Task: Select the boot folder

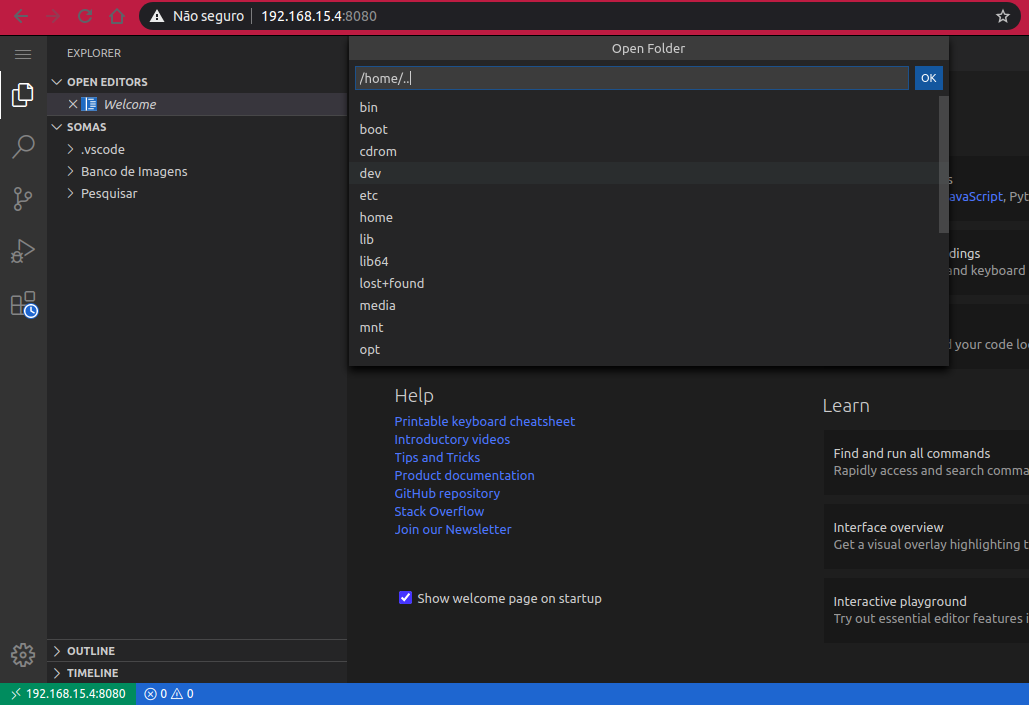Action: [644, 129]
